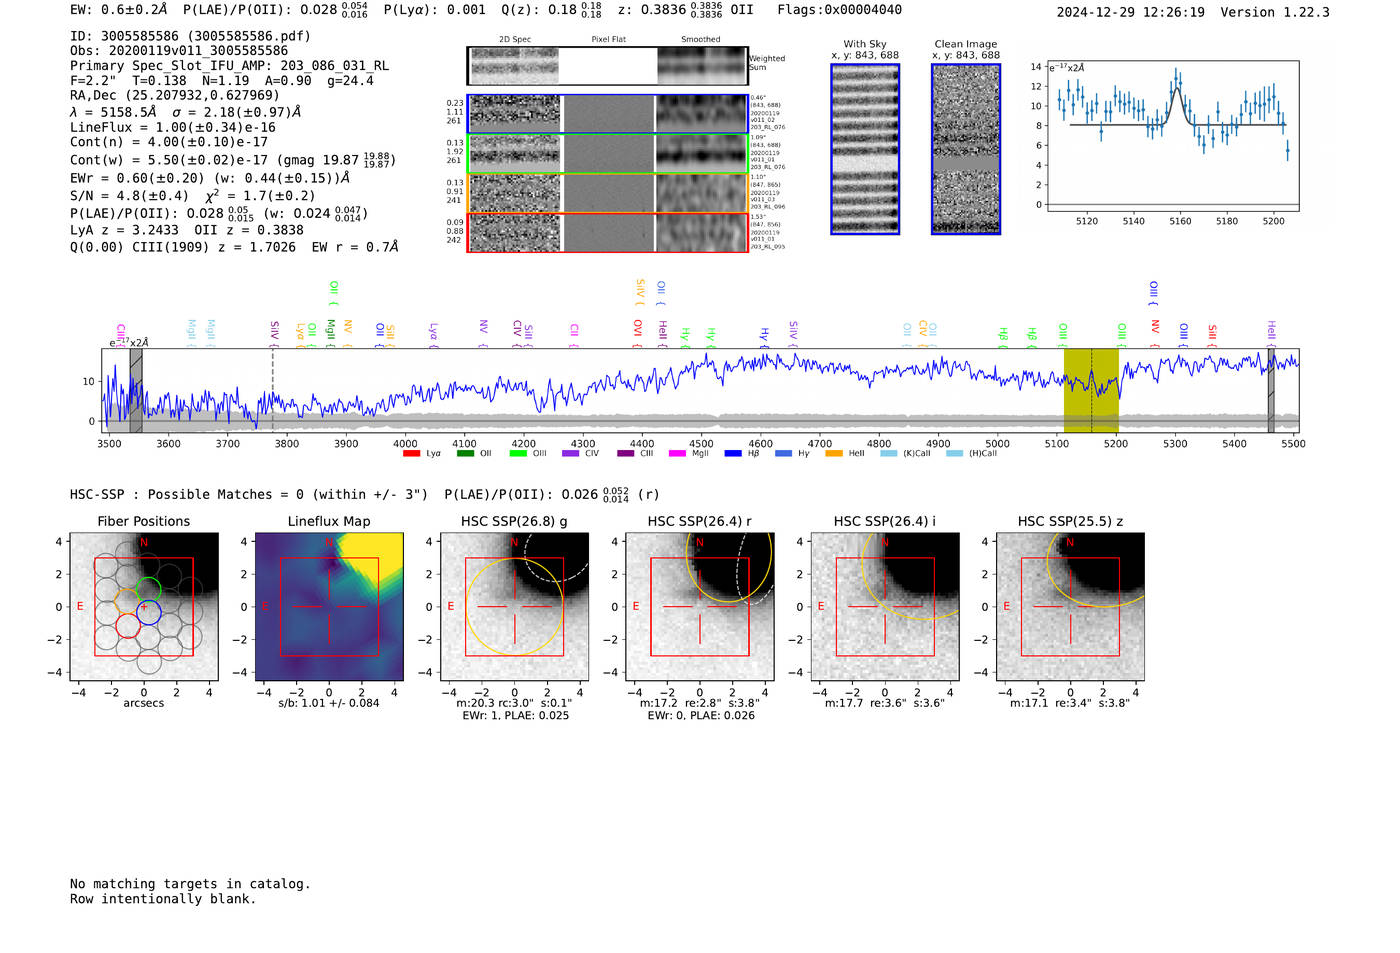Viewport: 1400px width, 953px height.
Task: Click the yellow highlighted region in the spectrum
Action: click(x=1091, y=391)
